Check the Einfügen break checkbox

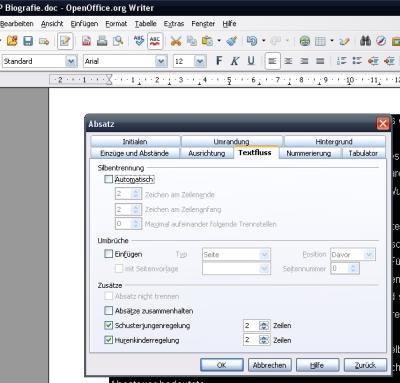pos(109,254)
